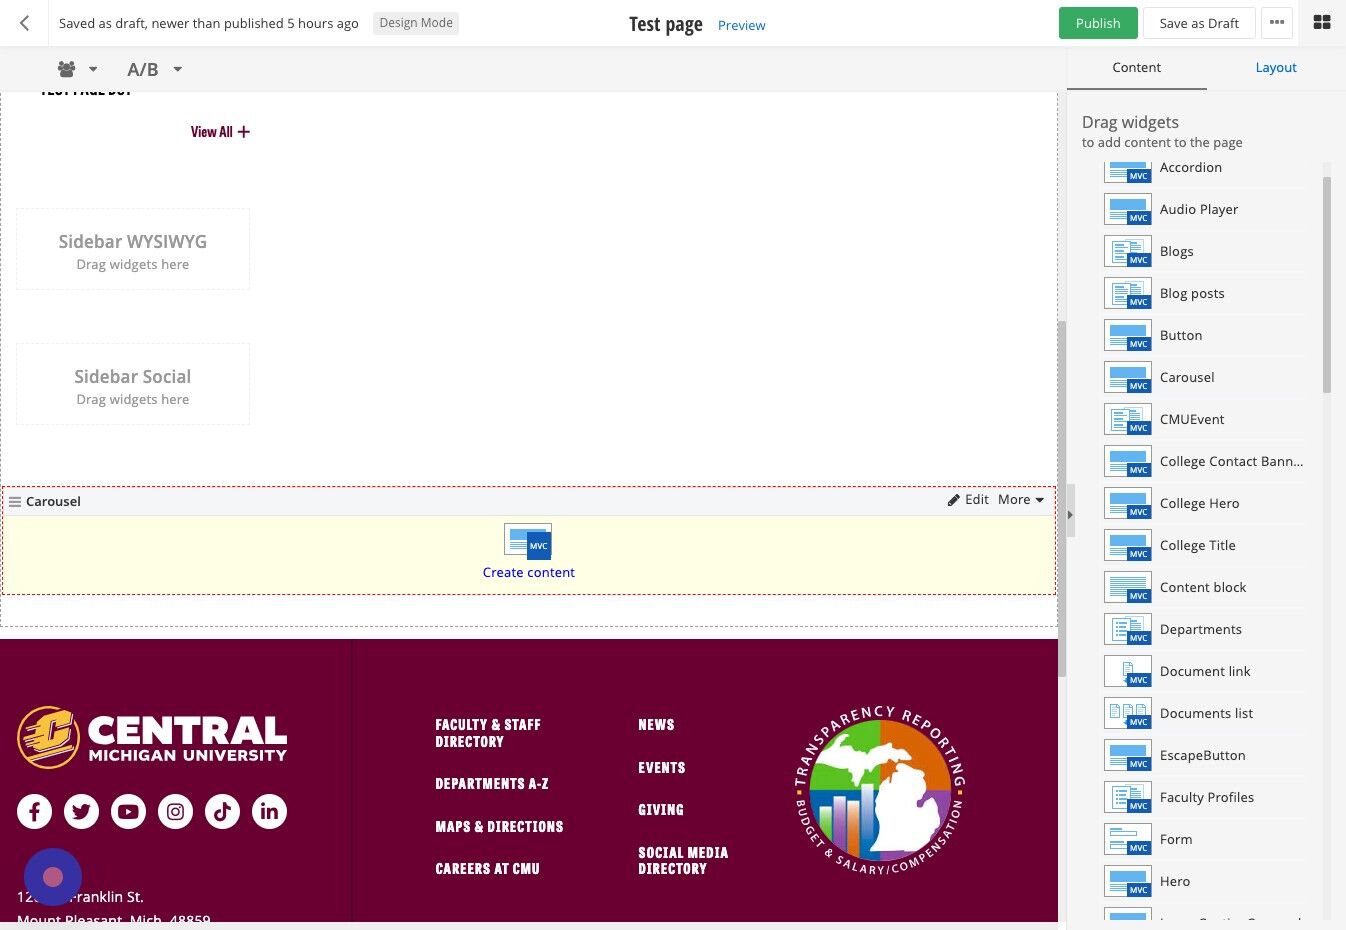Expand the More menu on Carousel widget
1346x930 pixels.
coord(1021,500)
